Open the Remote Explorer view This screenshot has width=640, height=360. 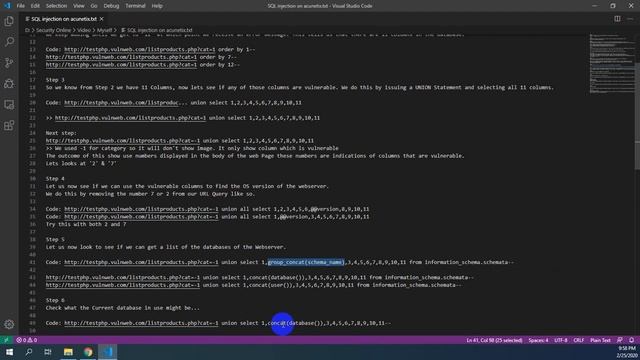(9, 104)
